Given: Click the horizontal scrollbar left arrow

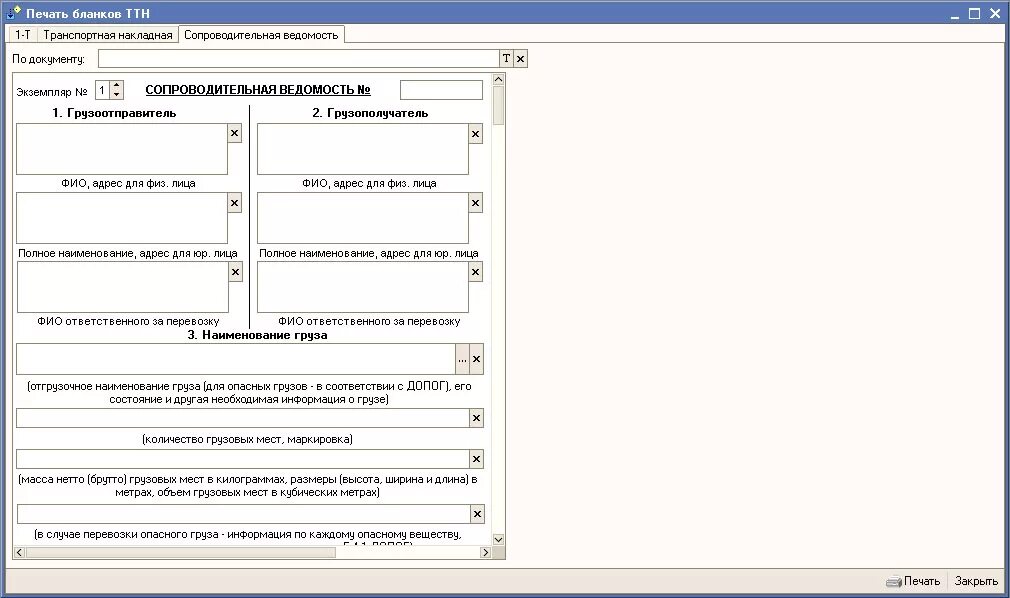Looking at the screenshot, I should (x=19, y=552).
